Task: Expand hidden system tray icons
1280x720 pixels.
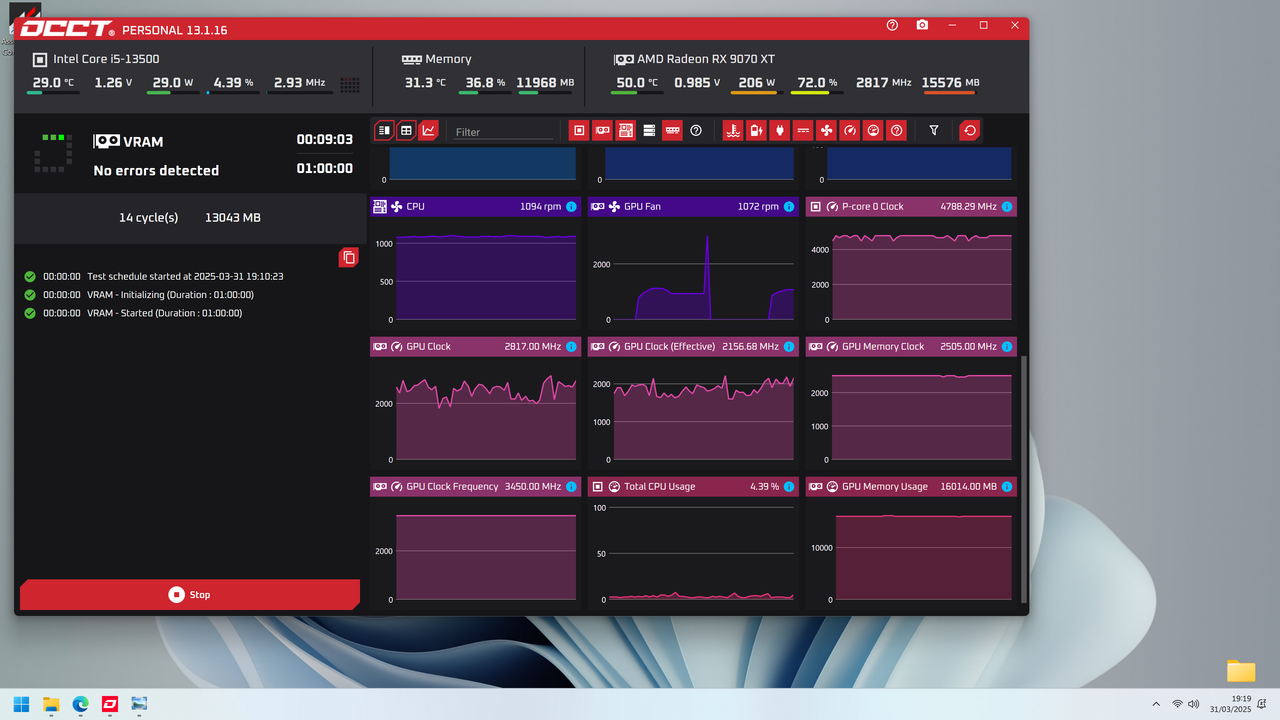Action: click(1156, 704)
